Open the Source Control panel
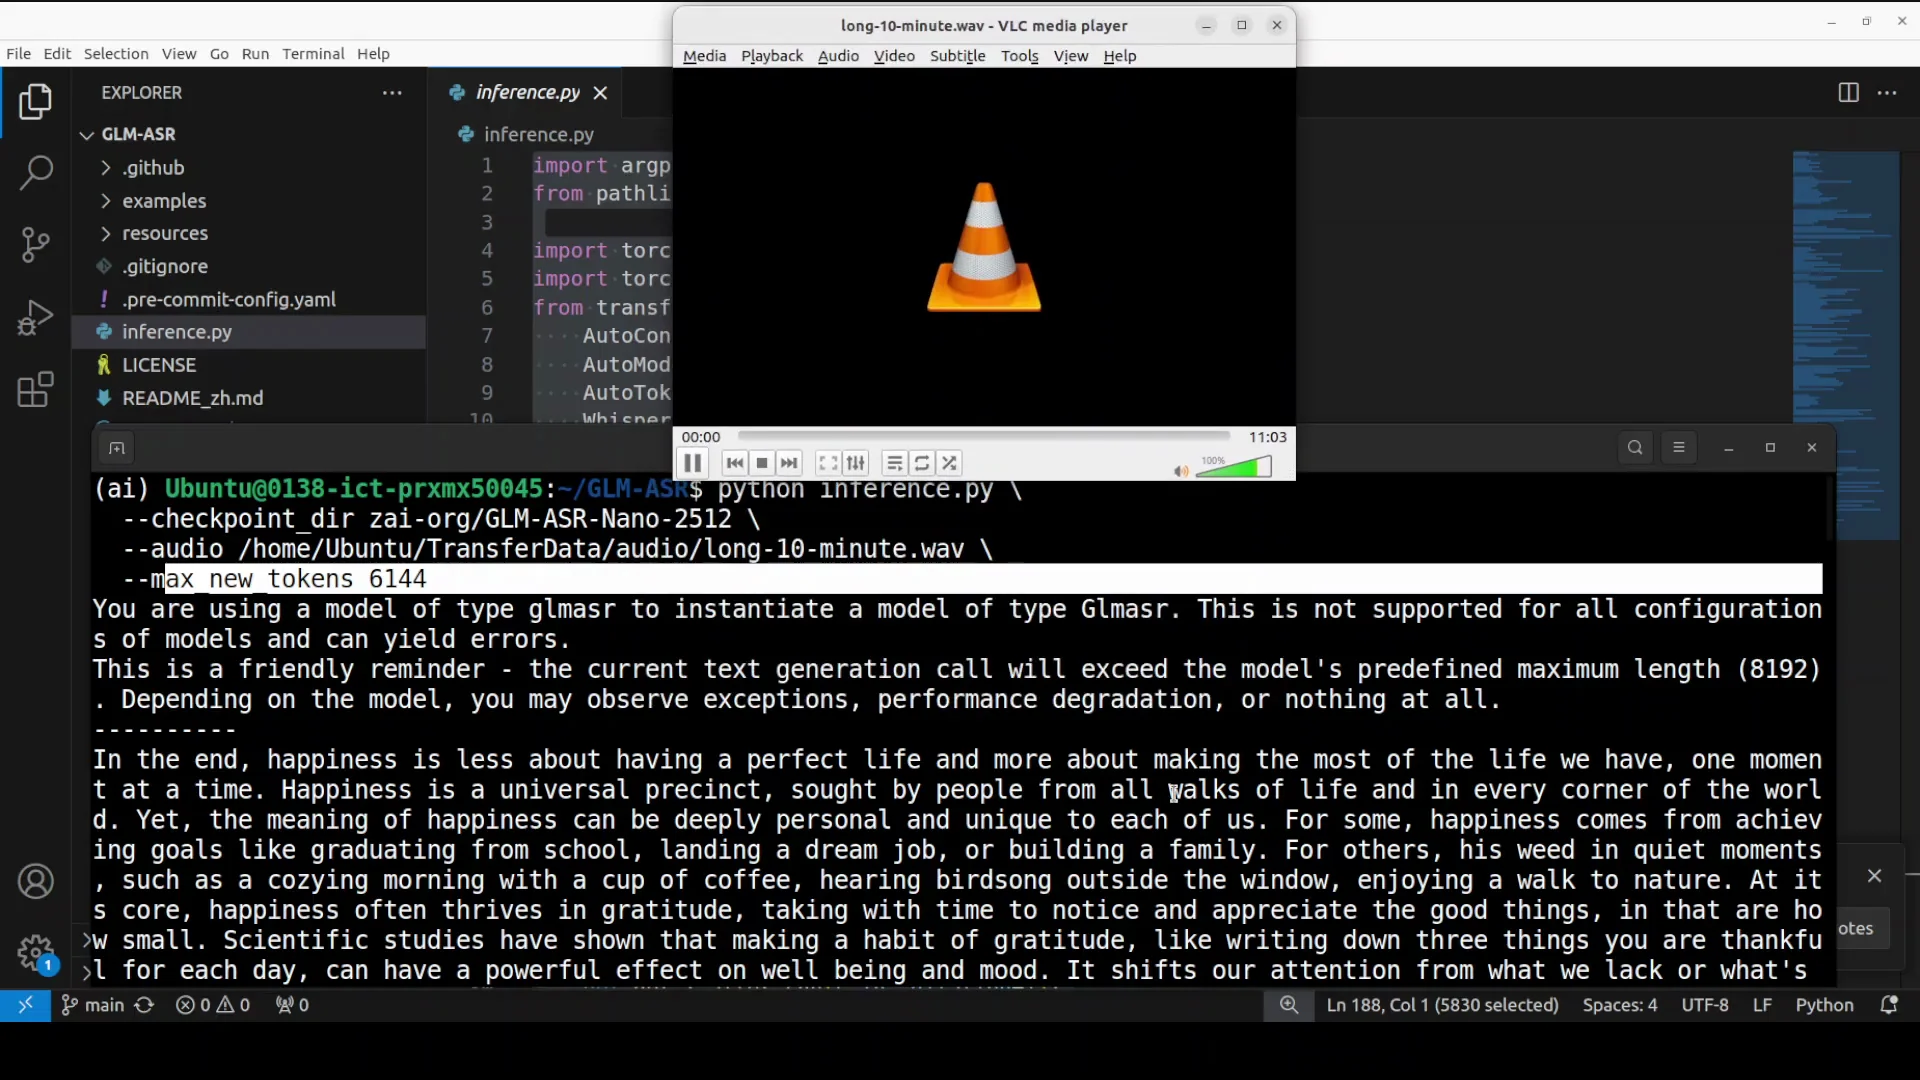 (37, 245)
